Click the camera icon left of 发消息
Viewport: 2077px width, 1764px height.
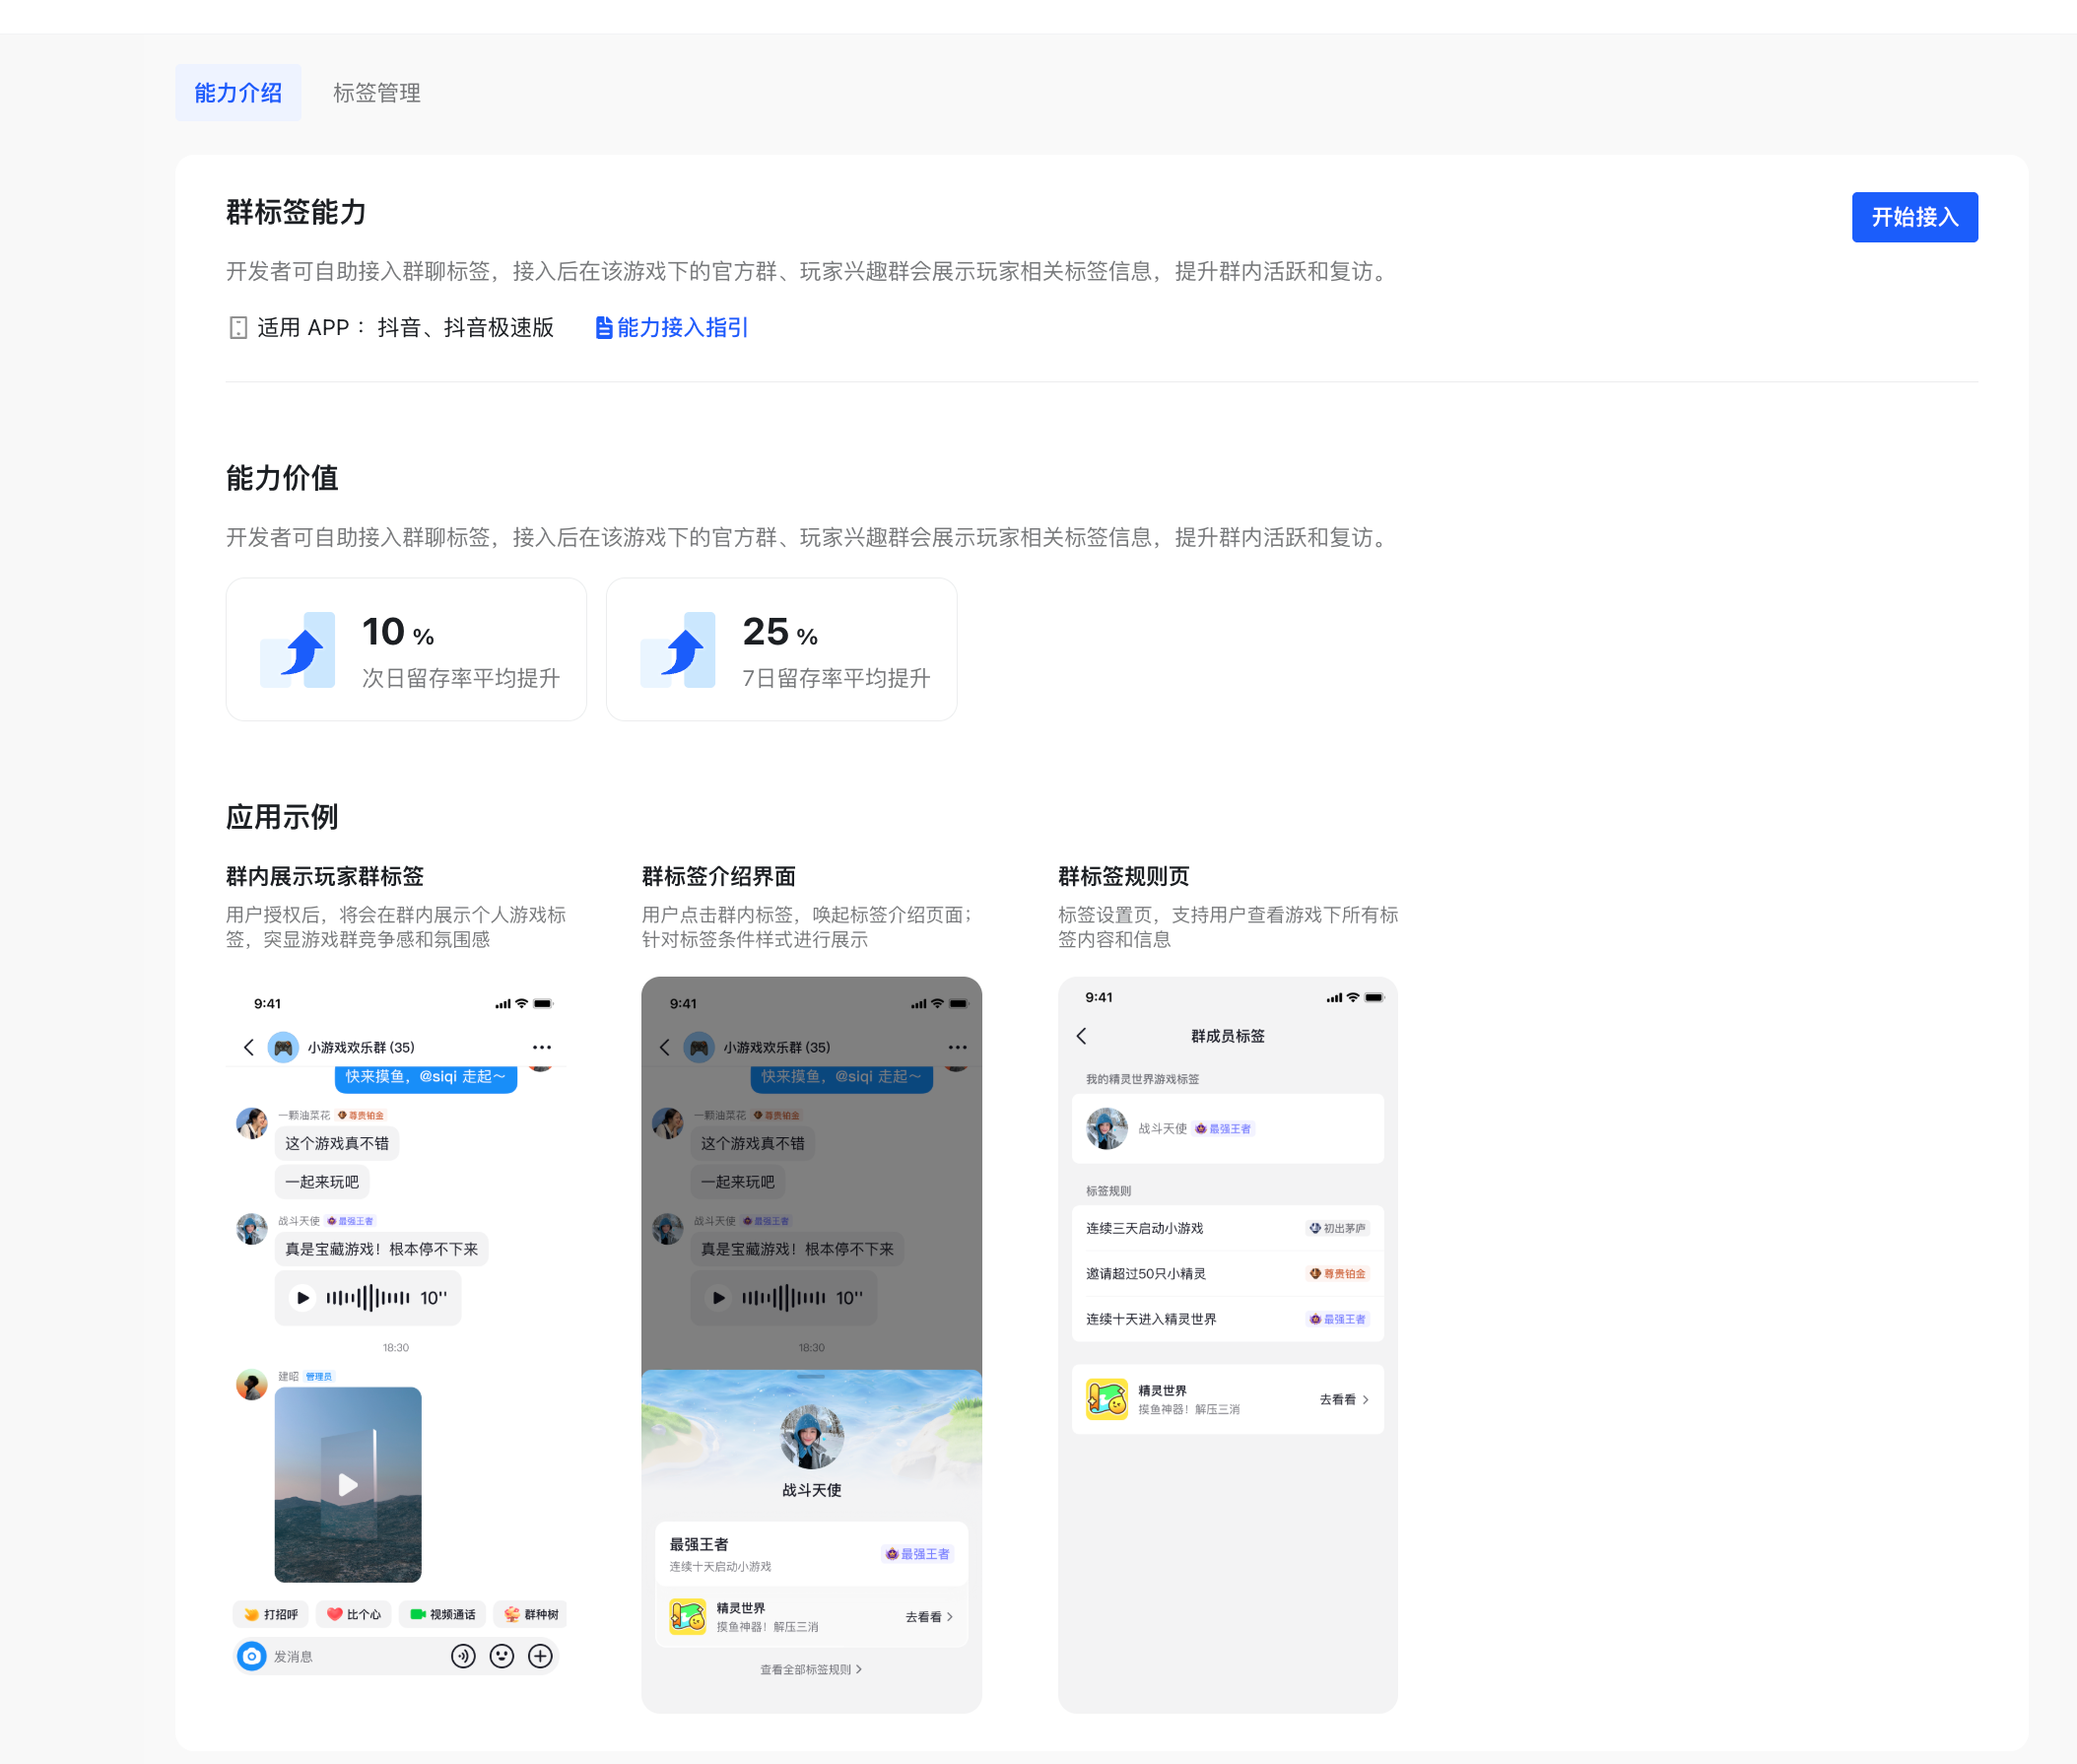click(x=252, y=1656)
